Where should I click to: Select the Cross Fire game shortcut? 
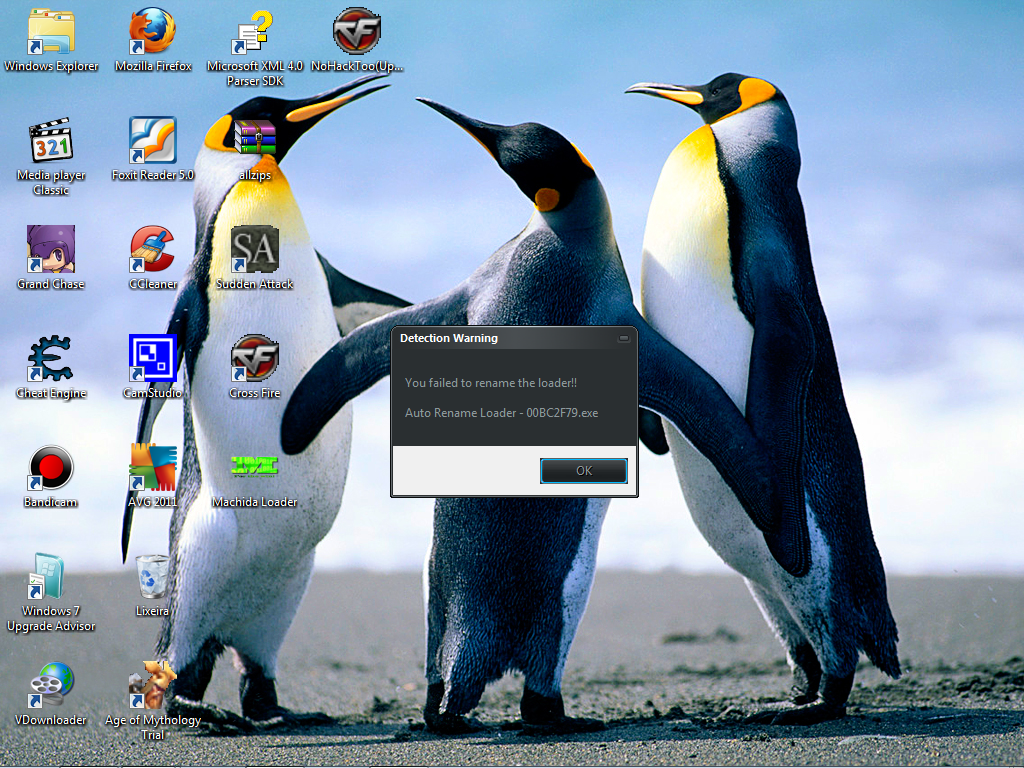tap(255, 359)
